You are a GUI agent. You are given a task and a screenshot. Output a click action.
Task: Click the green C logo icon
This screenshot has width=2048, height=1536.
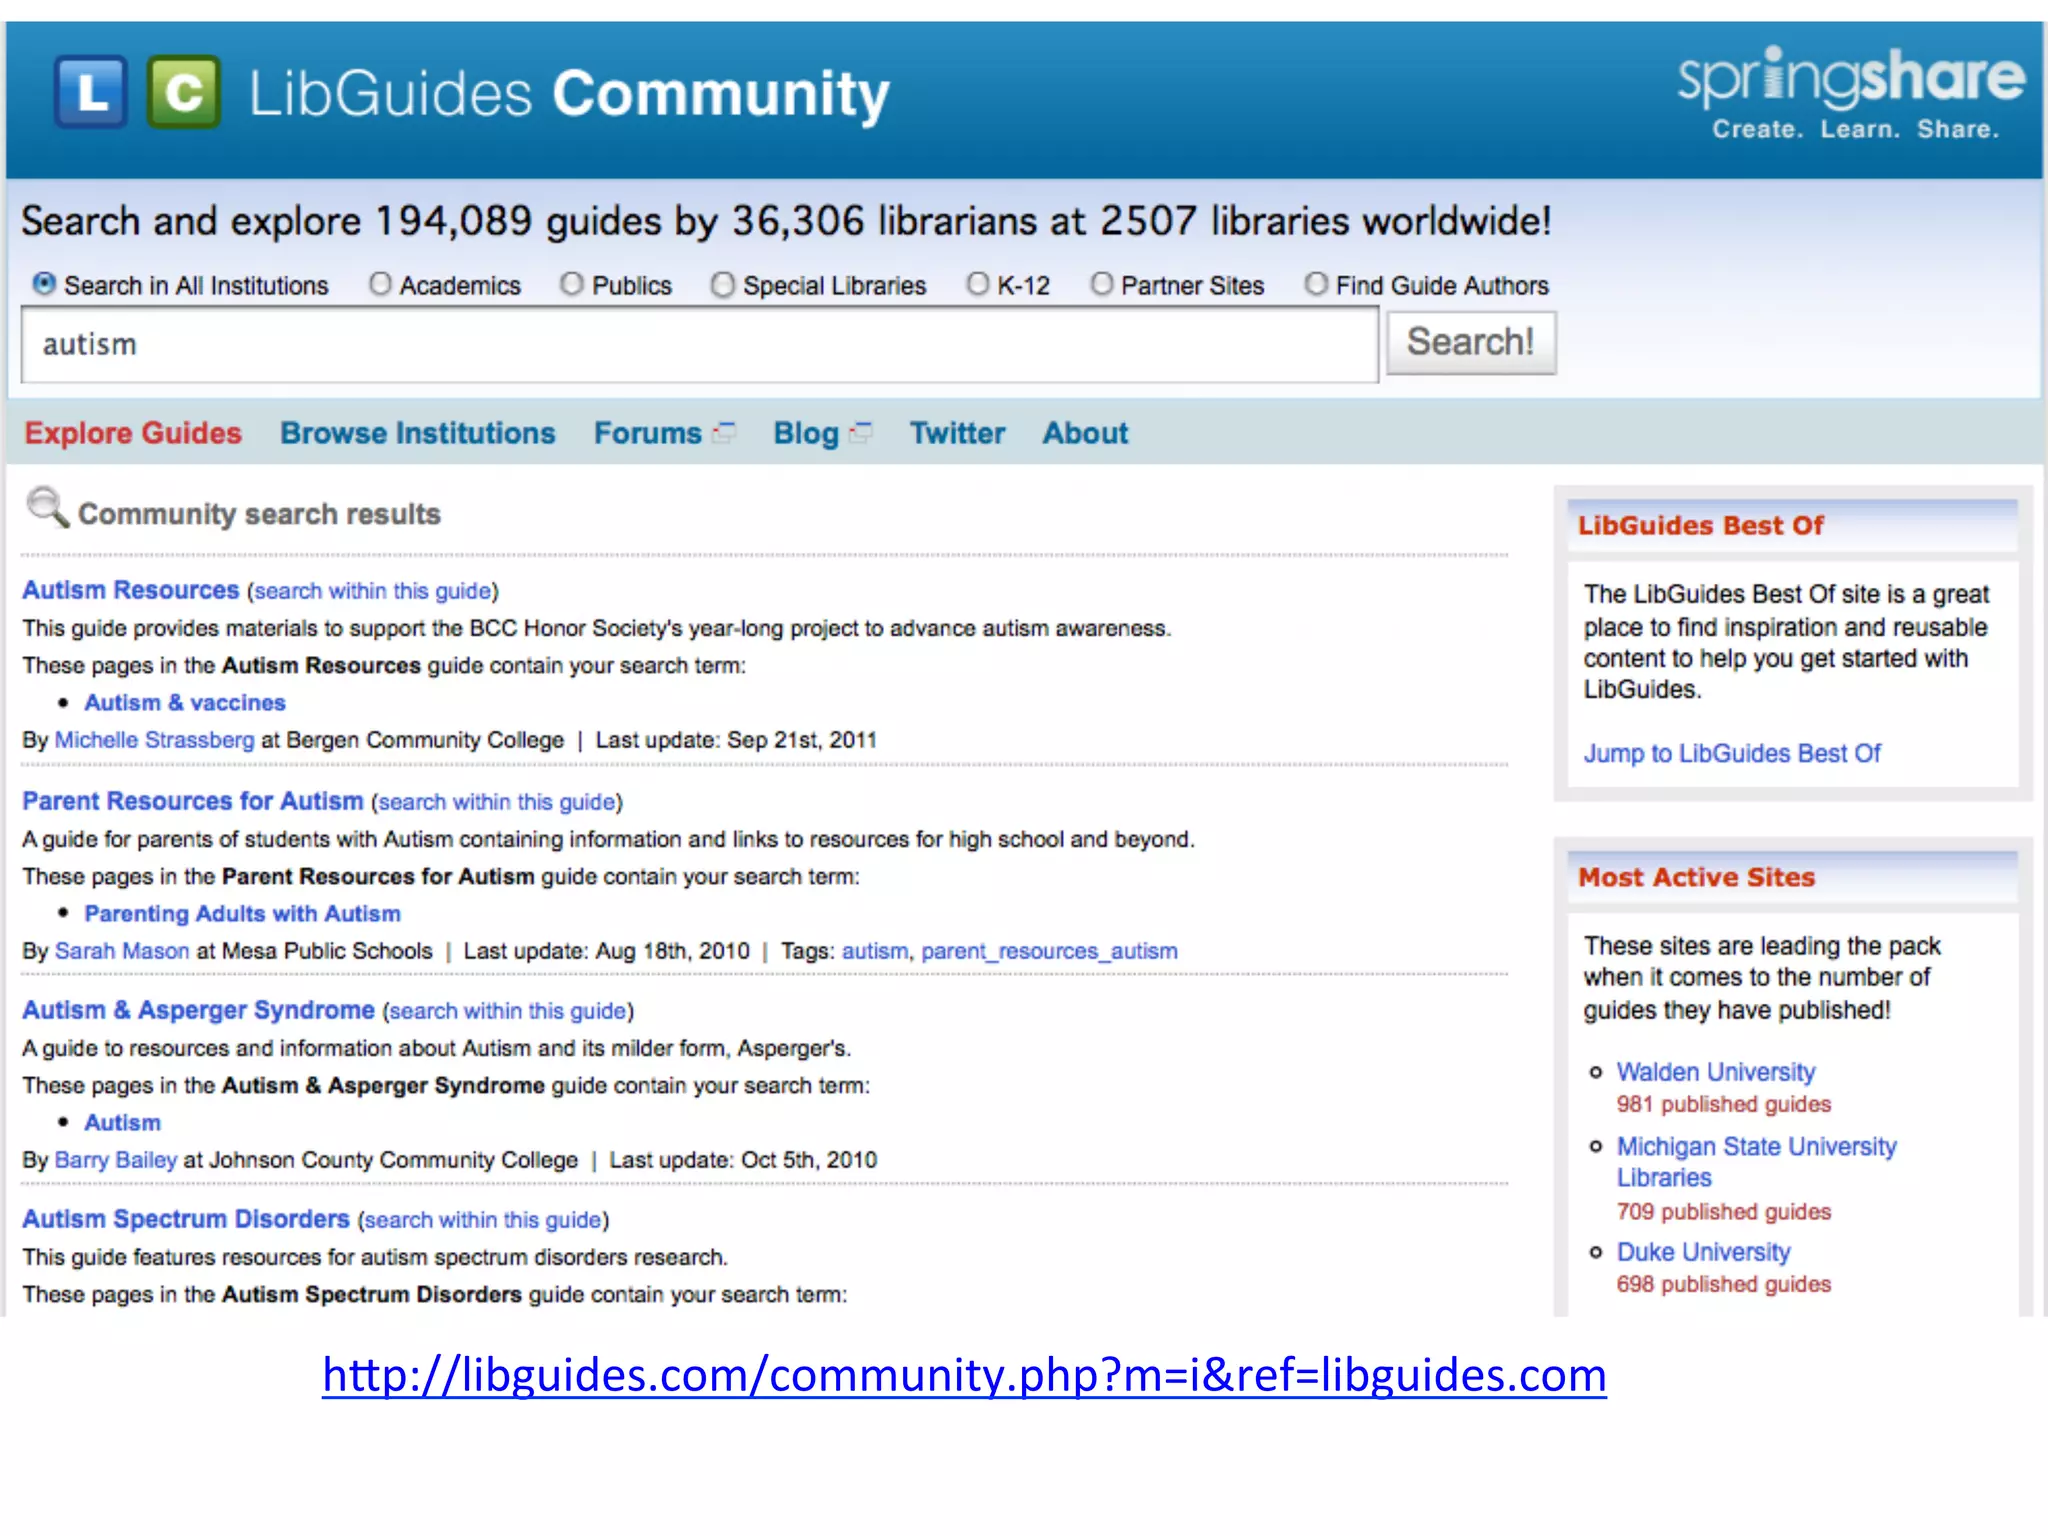(x=184, y=93)
